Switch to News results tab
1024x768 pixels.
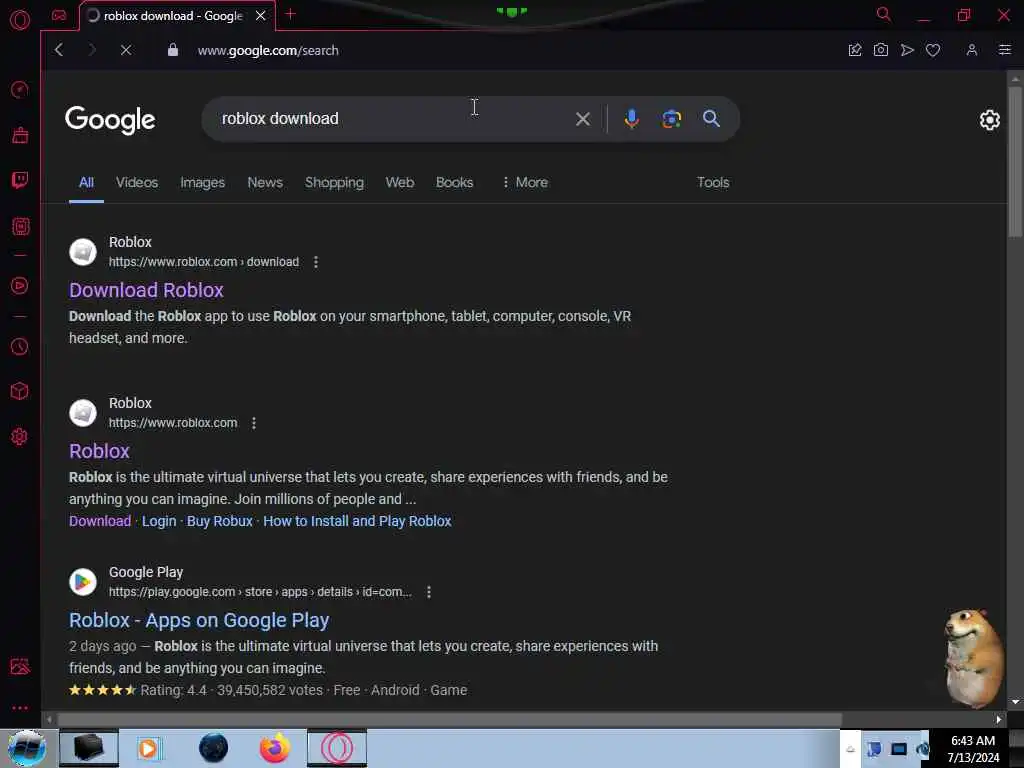pos(264,182)
